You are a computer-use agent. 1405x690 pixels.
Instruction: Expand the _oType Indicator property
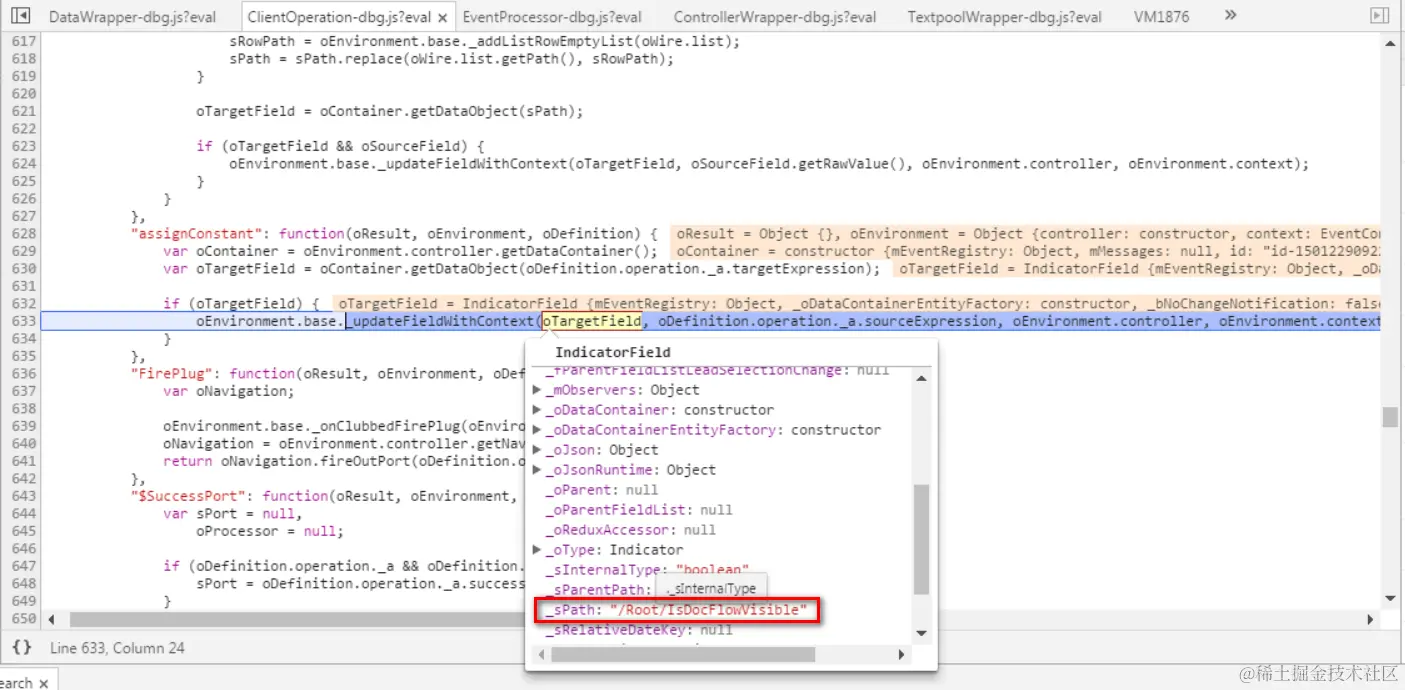point(537,550)
